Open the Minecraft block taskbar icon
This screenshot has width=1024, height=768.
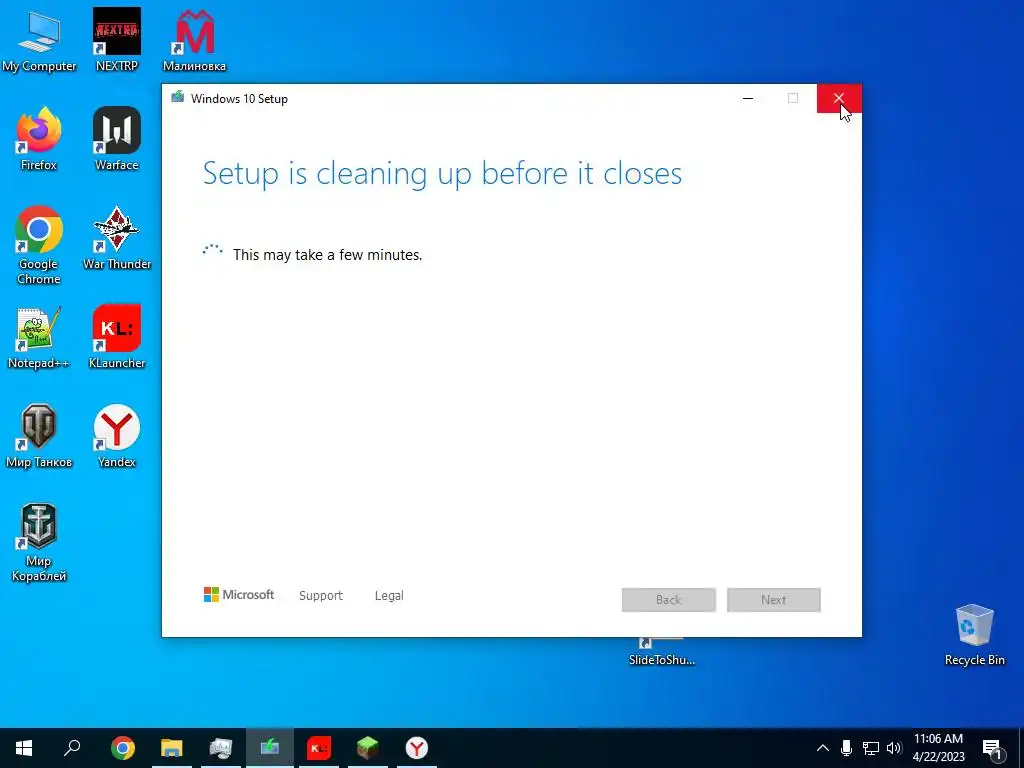[x=368, y=748]
